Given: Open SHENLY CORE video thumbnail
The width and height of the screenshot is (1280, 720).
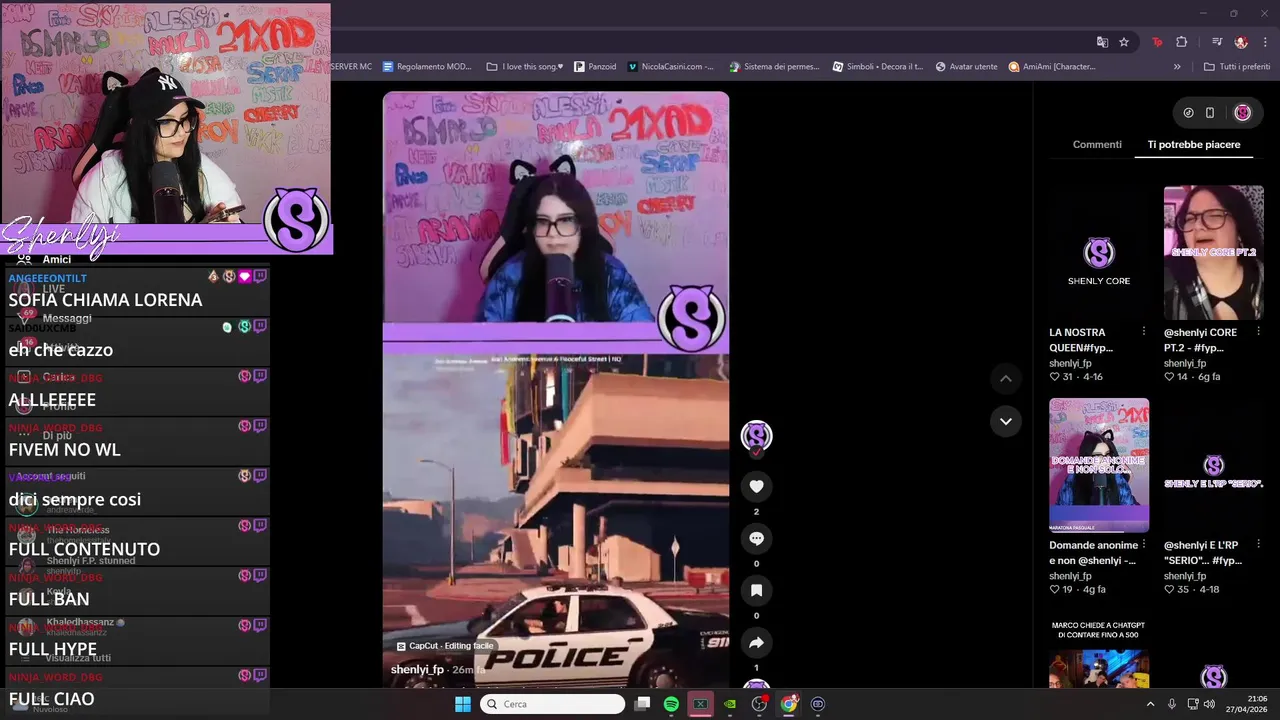Looking at the screenshot, I should [1099, 252].
